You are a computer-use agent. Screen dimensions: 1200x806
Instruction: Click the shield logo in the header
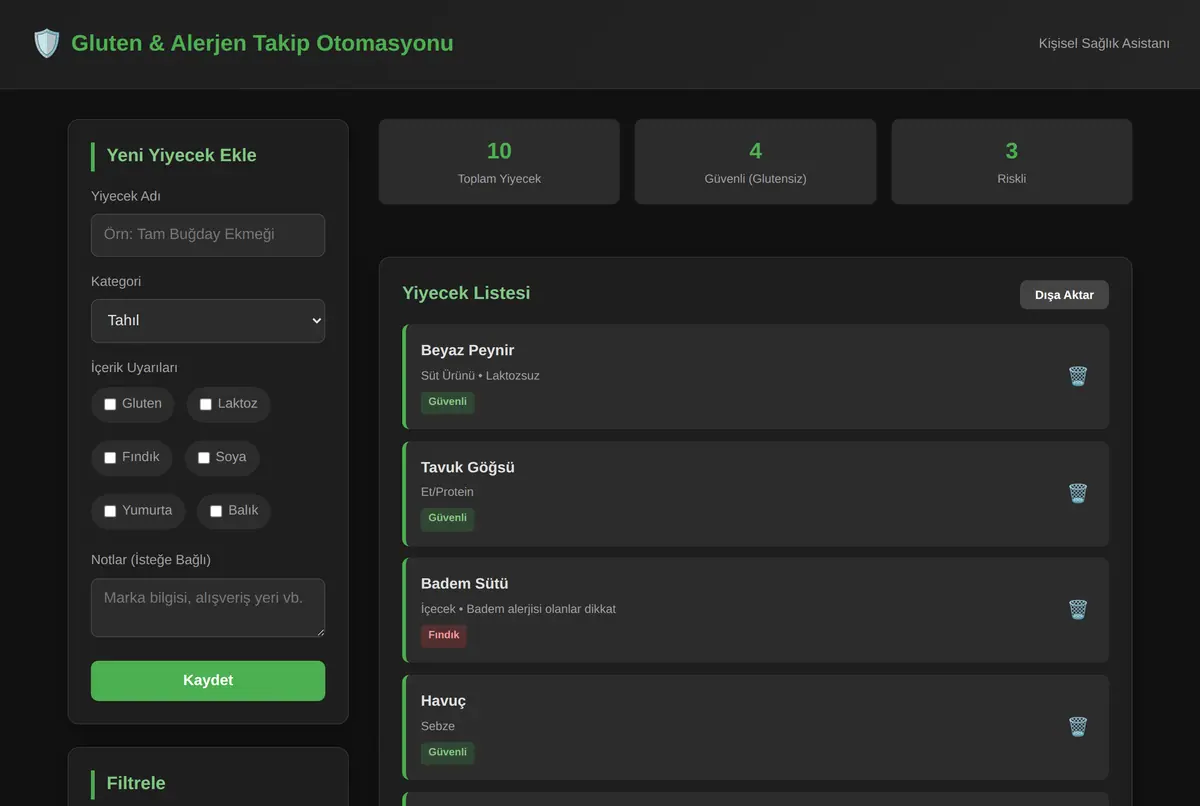click(x=47, y=43)
